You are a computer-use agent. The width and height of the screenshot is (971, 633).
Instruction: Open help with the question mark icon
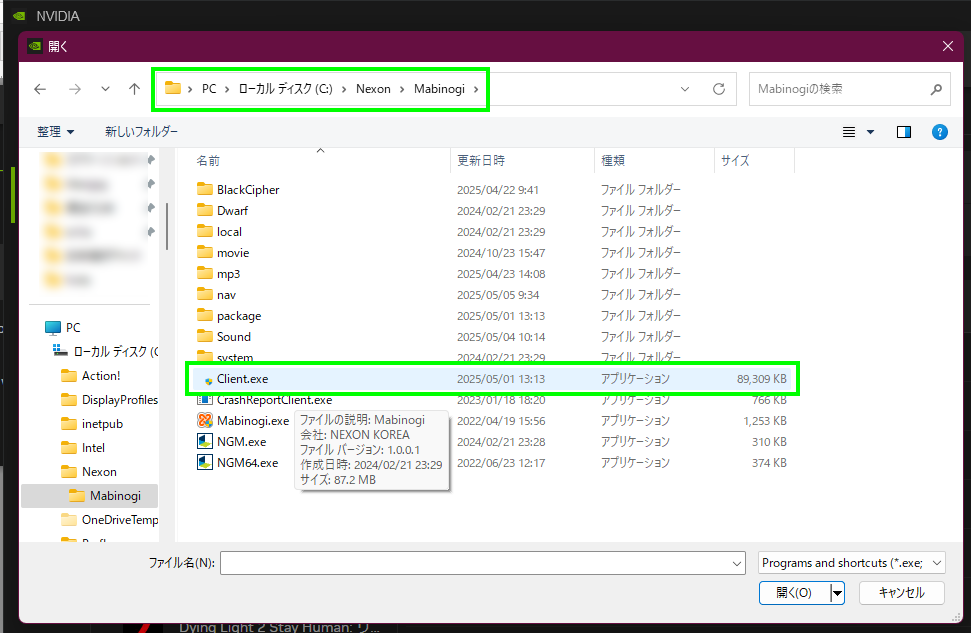(939, 132)
